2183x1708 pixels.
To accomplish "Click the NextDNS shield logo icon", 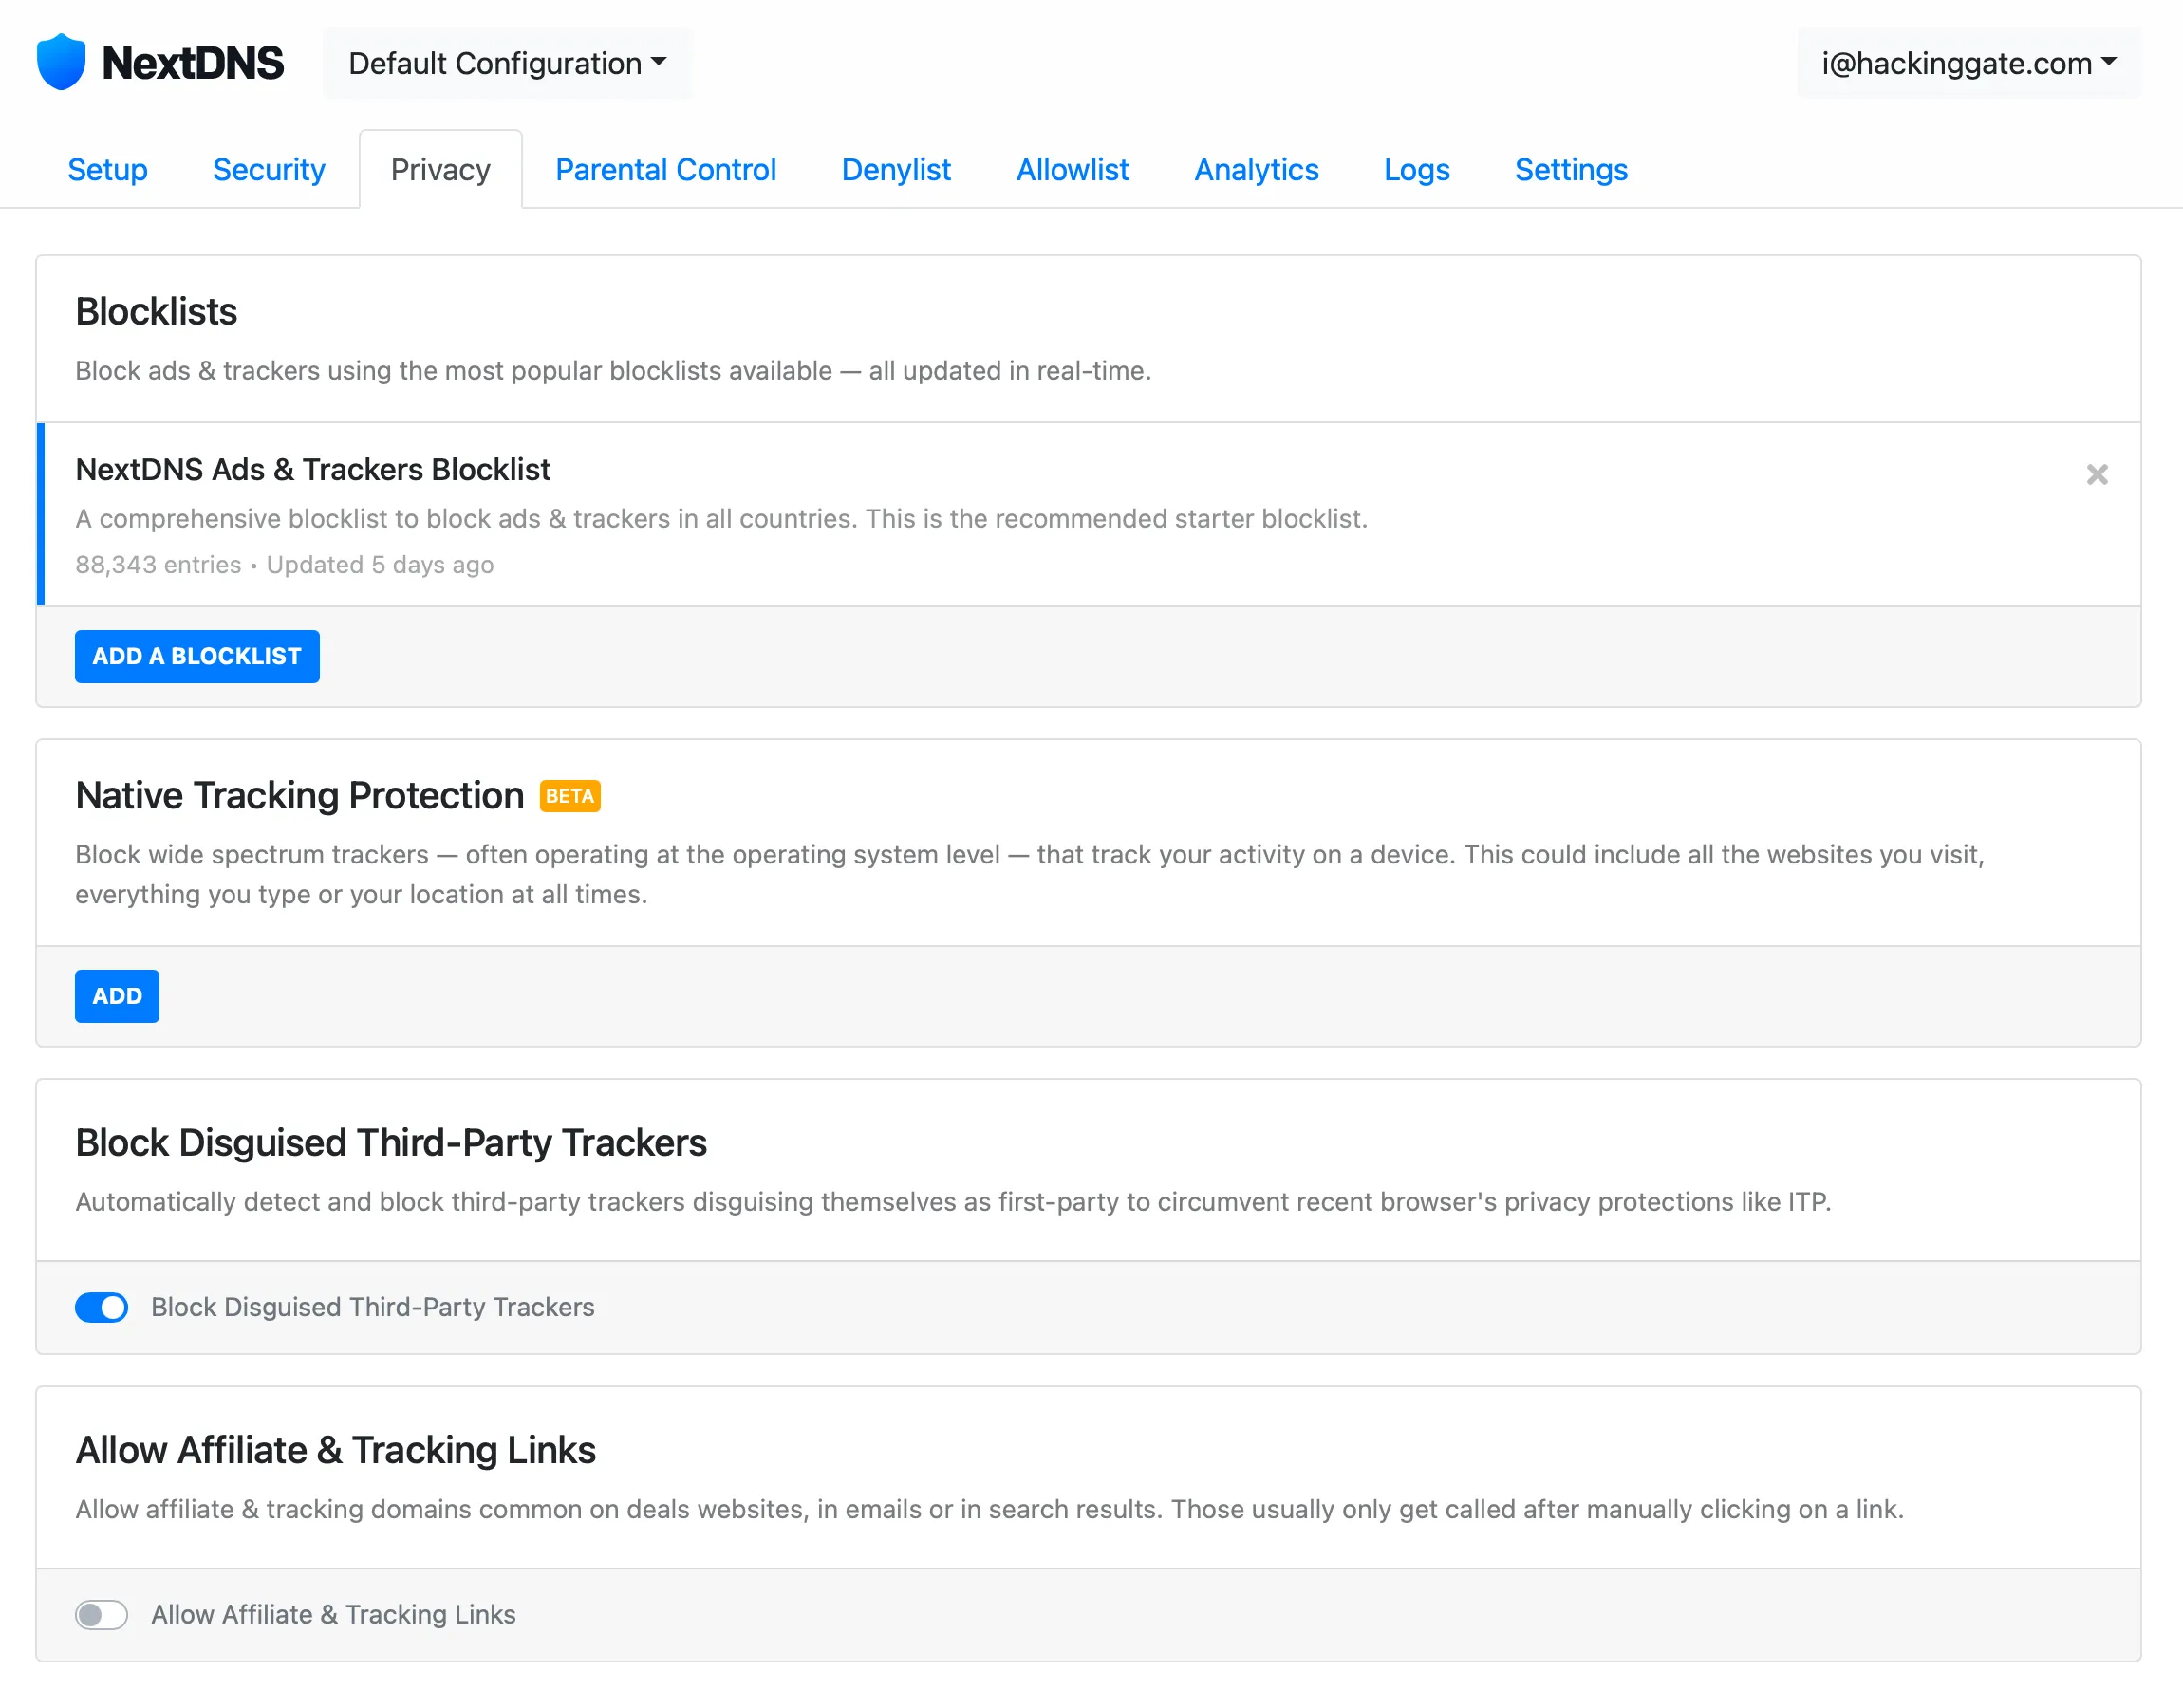I will (x=61, y=62).
